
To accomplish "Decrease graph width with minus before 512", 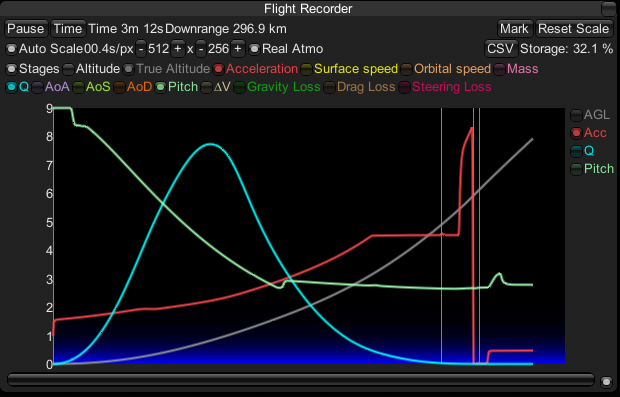I will [x=141, y=49].
